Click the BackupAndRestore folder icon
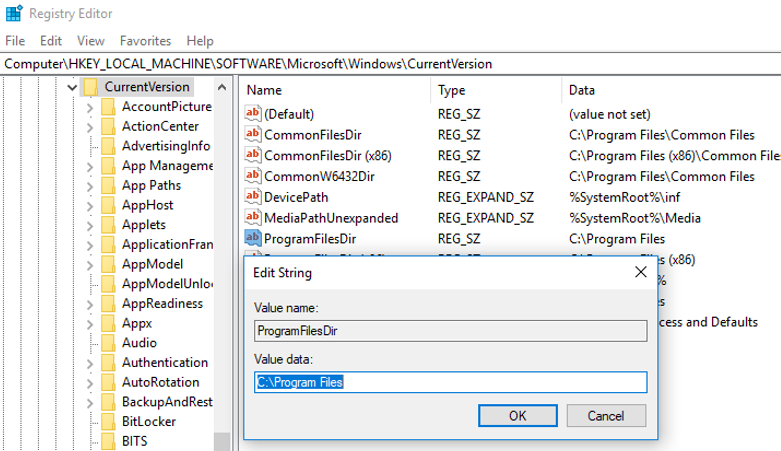781x451 pixels. 108,402
